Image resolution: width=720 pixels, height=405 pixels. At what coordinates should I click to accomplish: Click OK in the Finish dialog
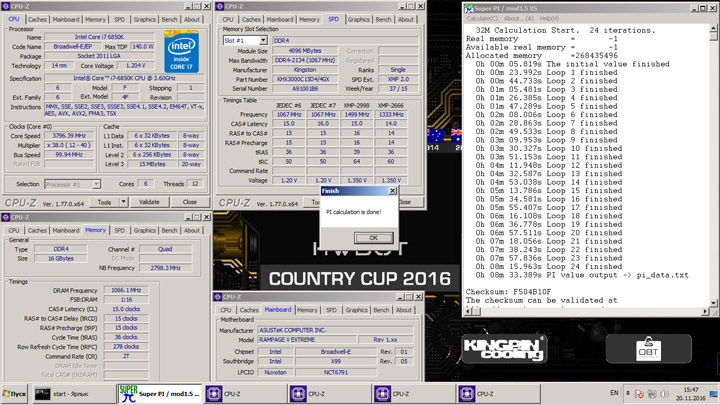(x=373, y=238)
